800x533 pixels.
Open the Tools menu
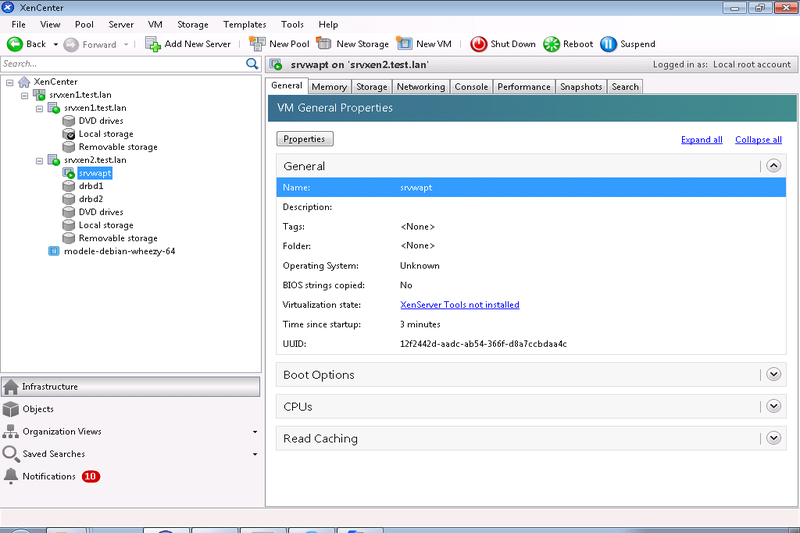tap(292, 24)
